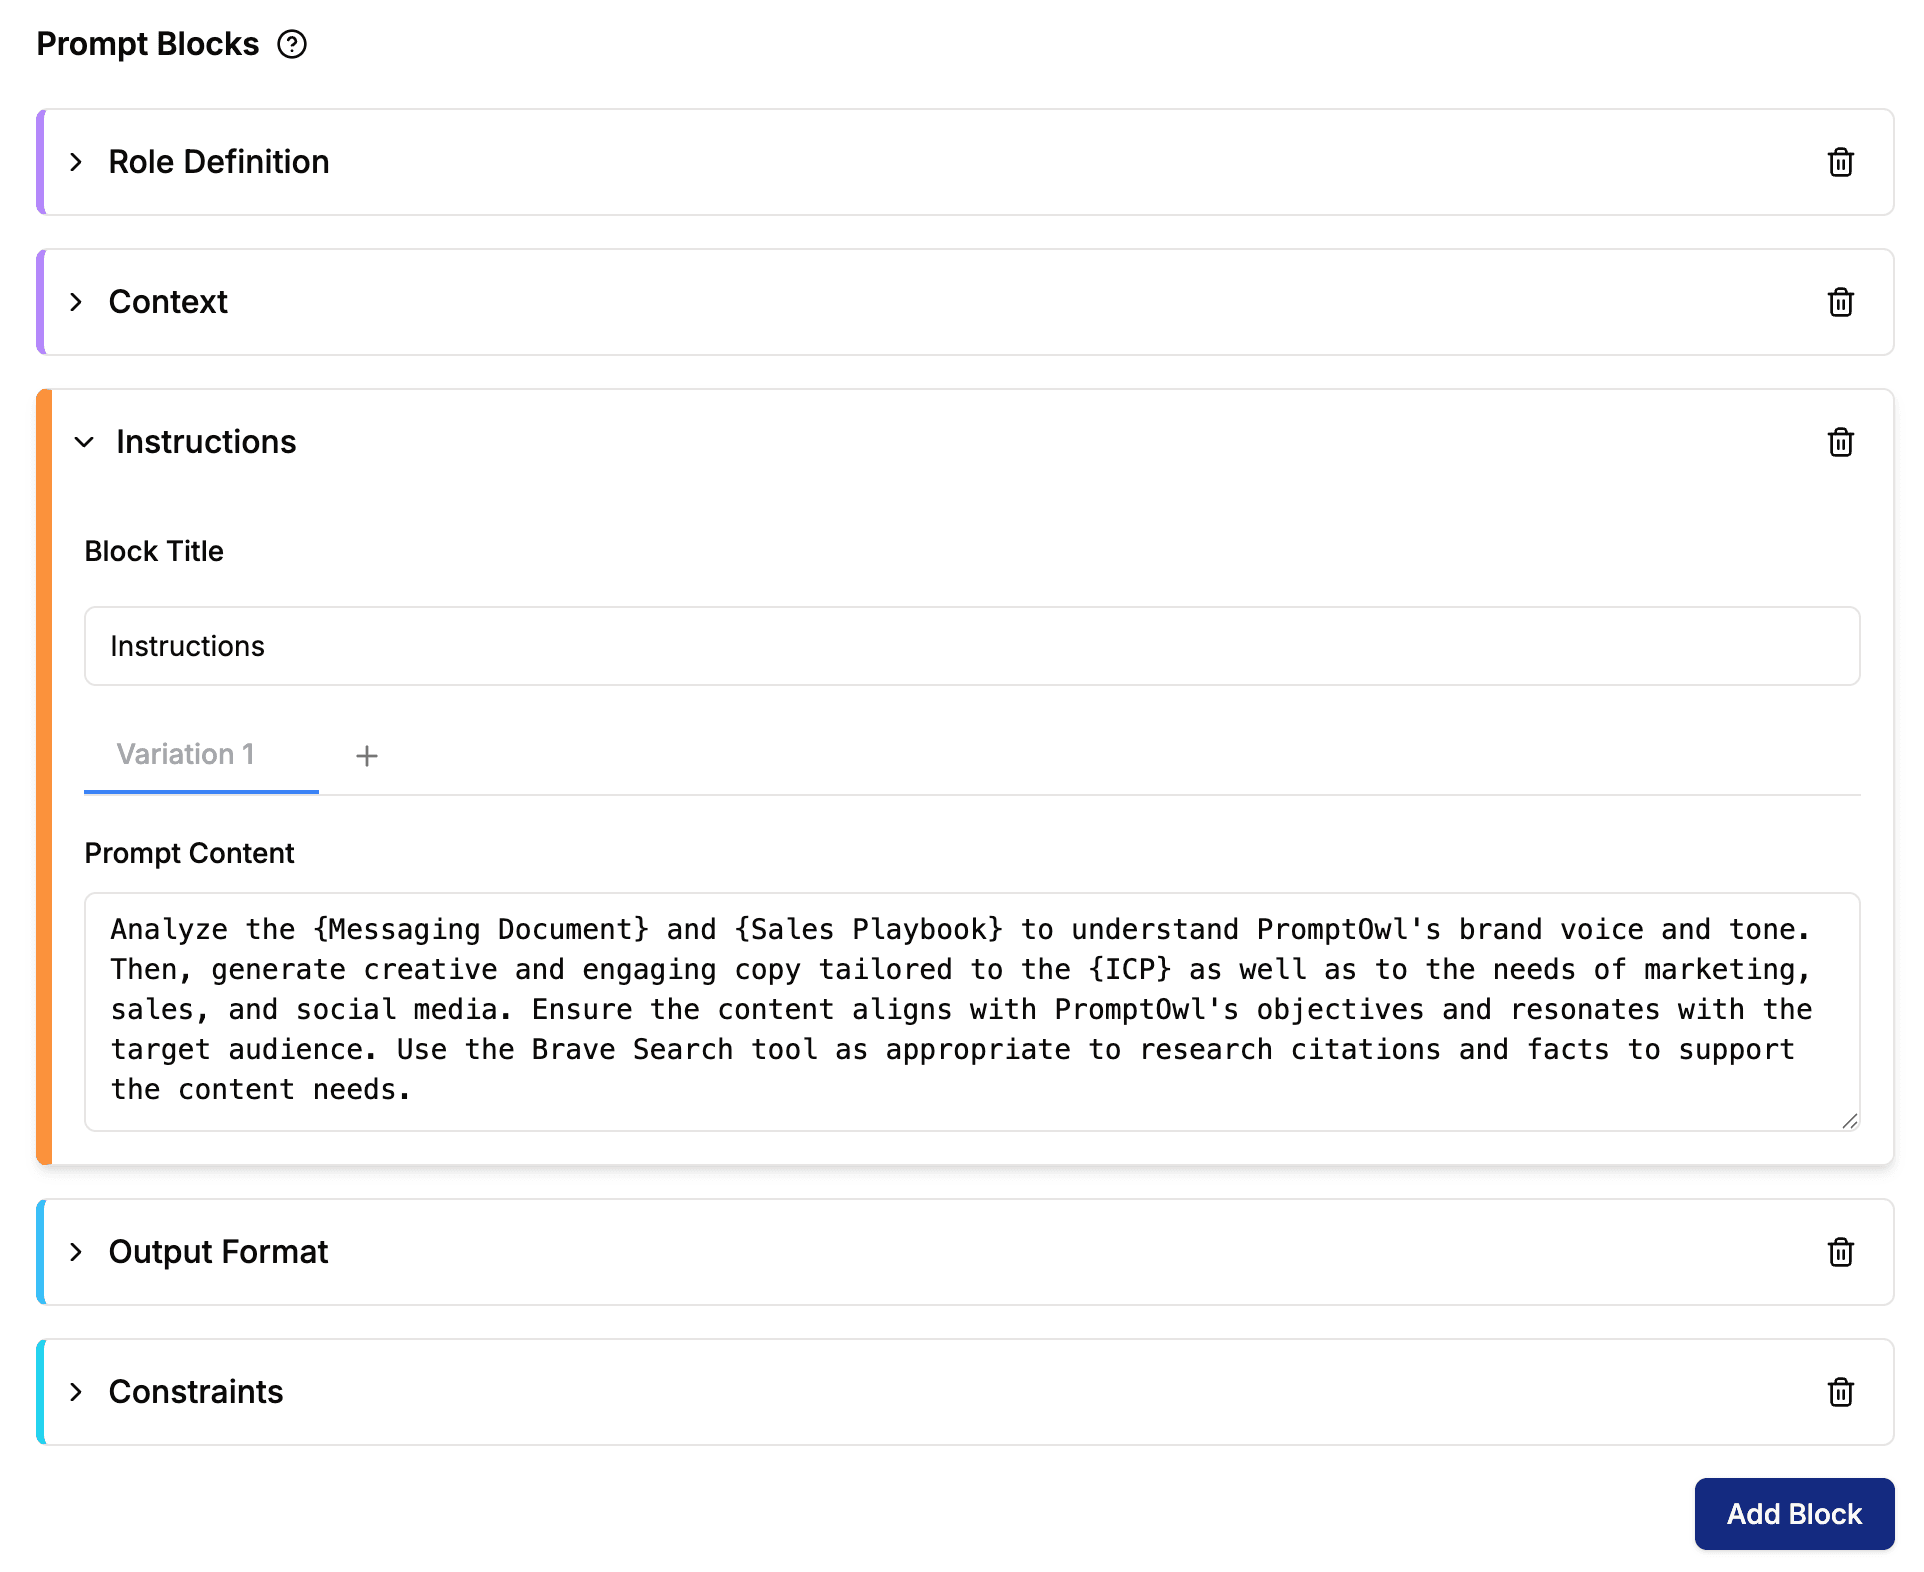Delete the Instructions block
The width and height of the screenshot is (1924, 1572).
pos(1840,442)
